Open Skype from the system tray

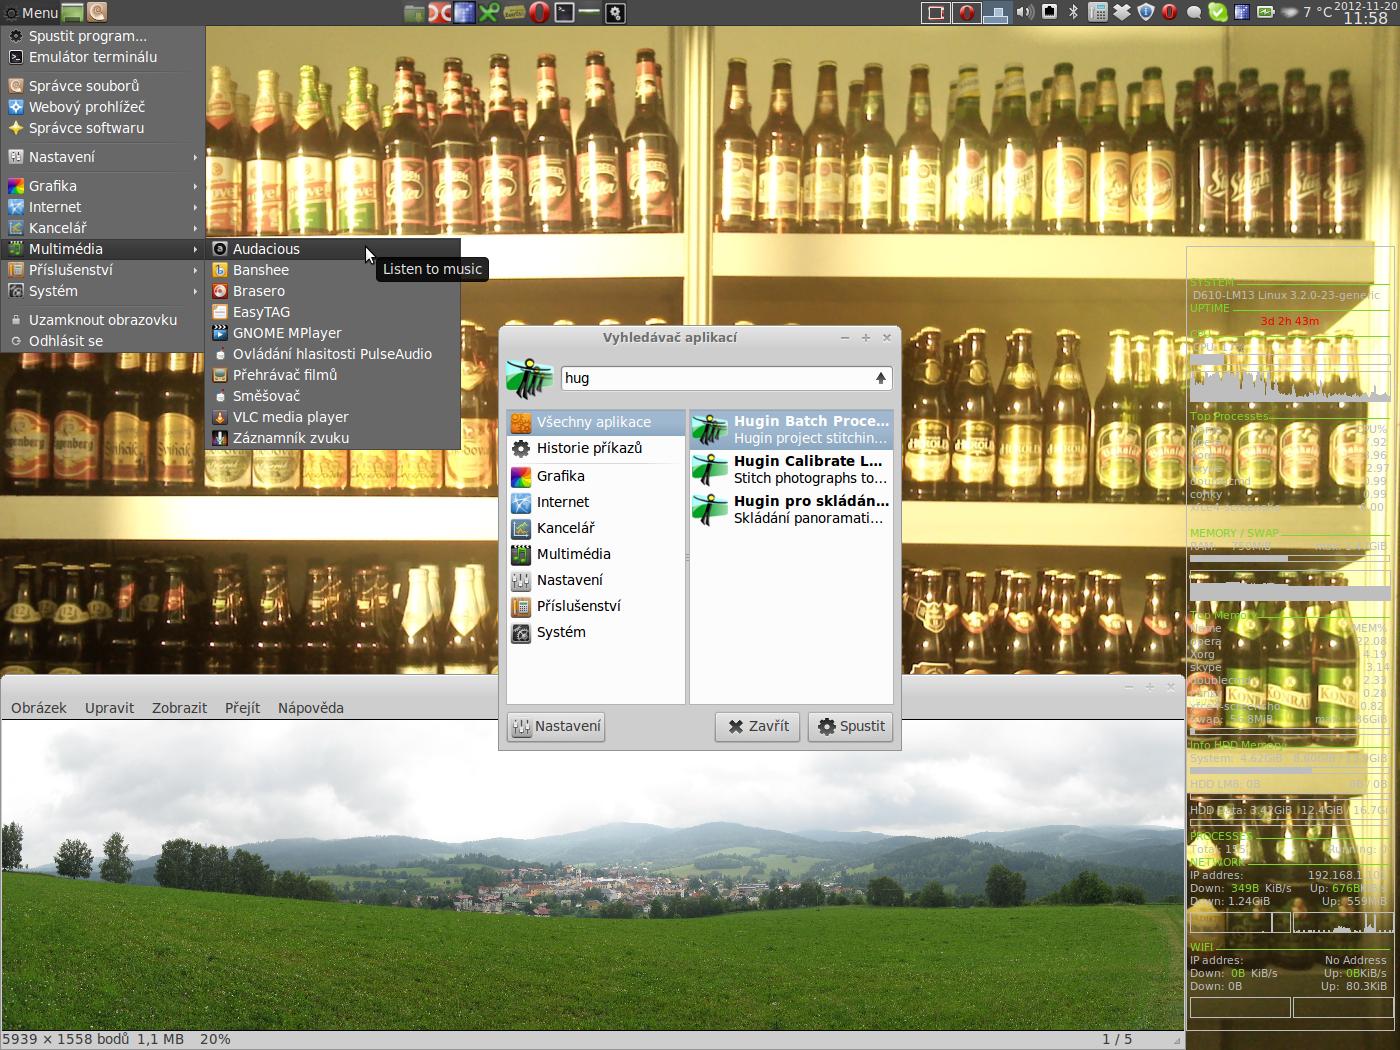[x=1217, y=12]
